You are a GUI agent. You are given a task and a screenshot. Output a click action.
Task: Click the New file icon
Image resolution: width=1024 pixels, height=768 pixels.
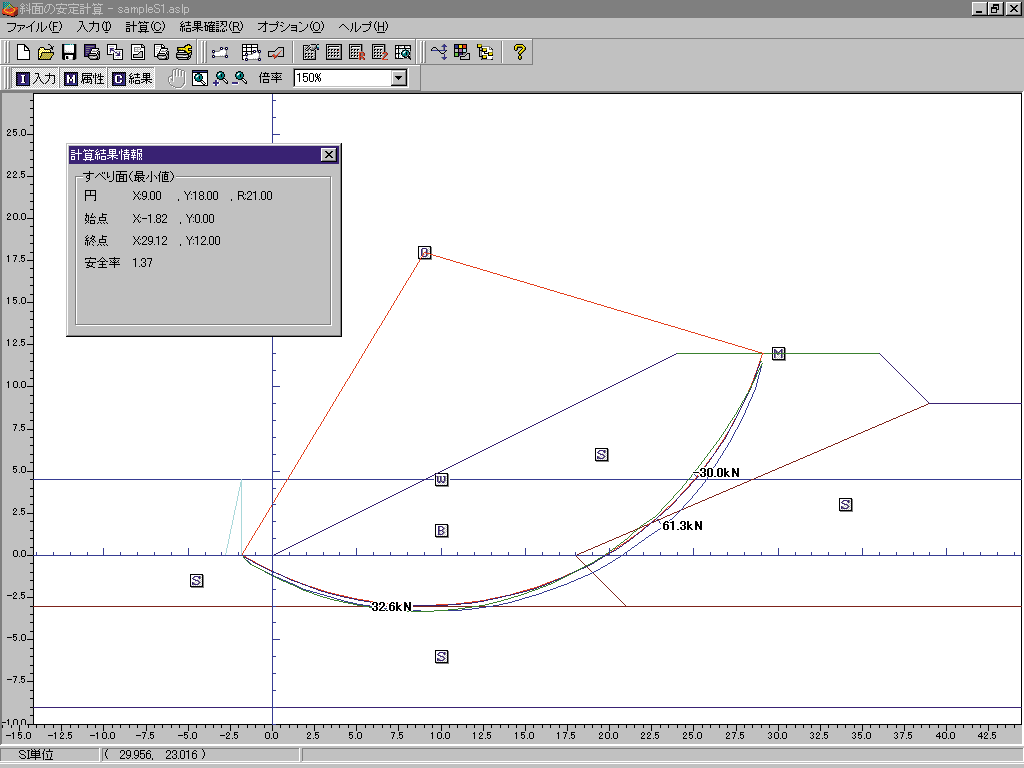point(22,52)
